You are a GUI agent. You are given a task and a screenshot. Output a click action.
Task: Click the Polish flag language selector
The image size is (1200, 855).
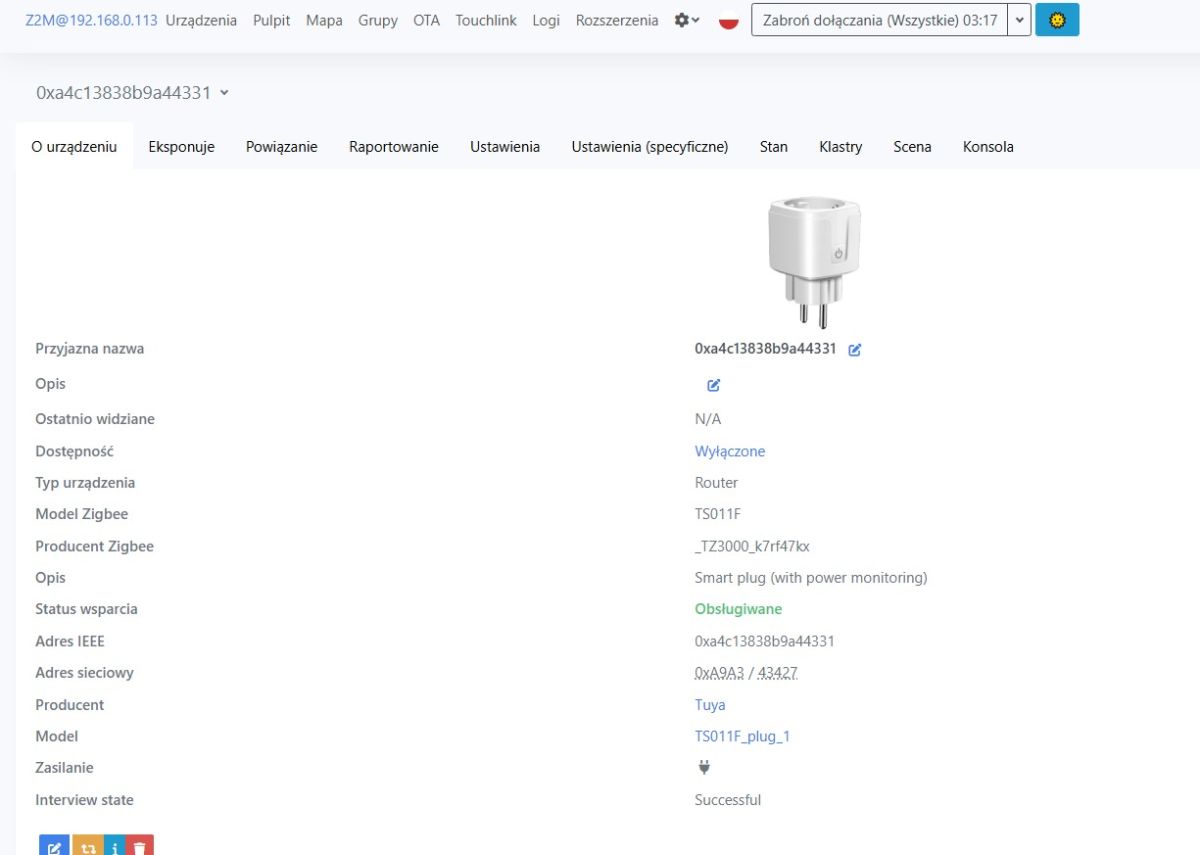click(x=729, y=20)
